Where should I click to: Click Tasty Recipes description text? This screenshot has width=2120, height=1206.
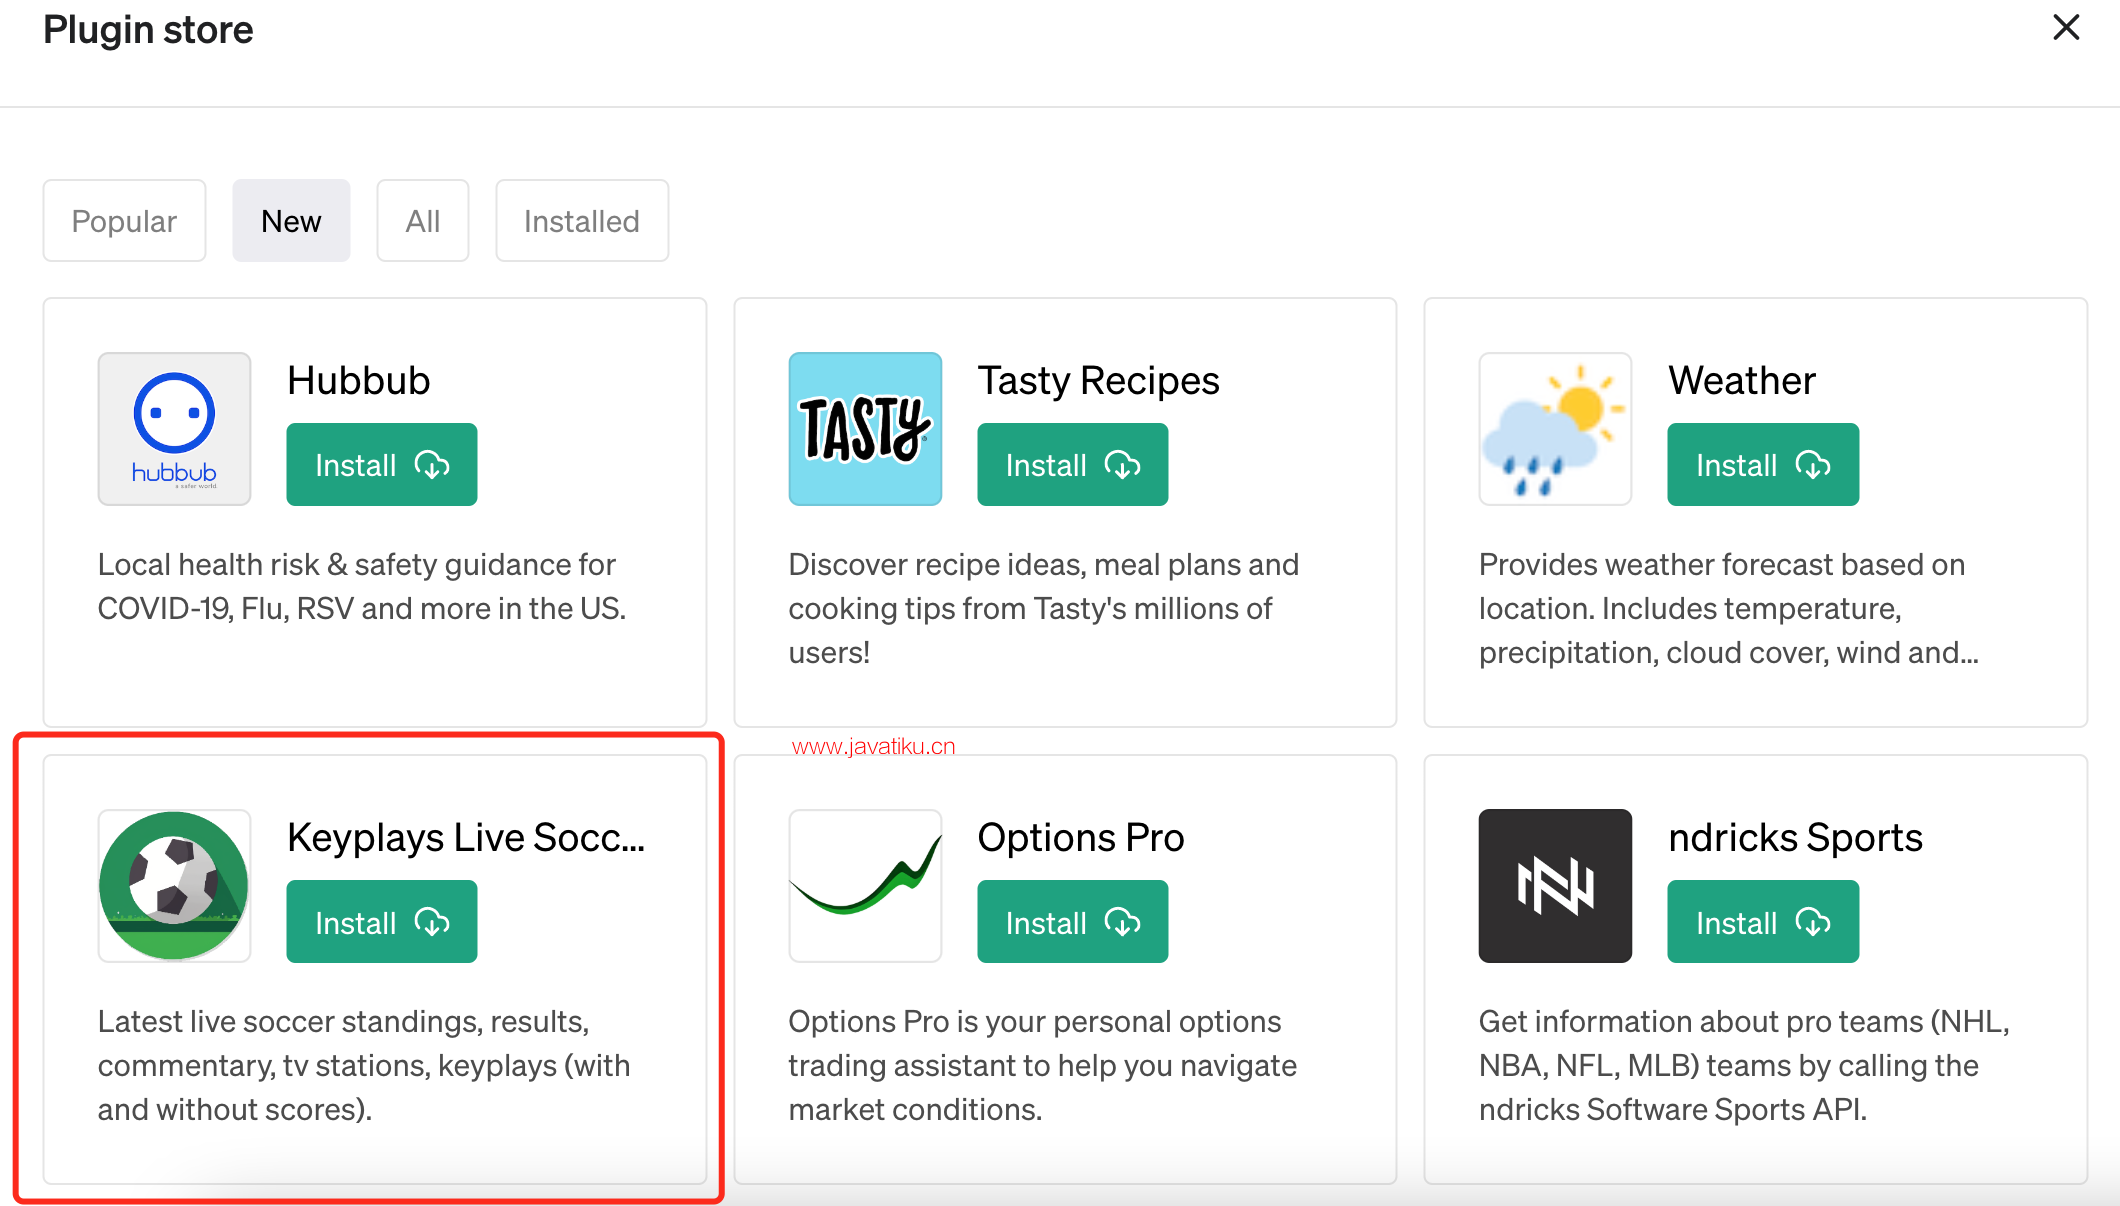tap(1043, 609)
